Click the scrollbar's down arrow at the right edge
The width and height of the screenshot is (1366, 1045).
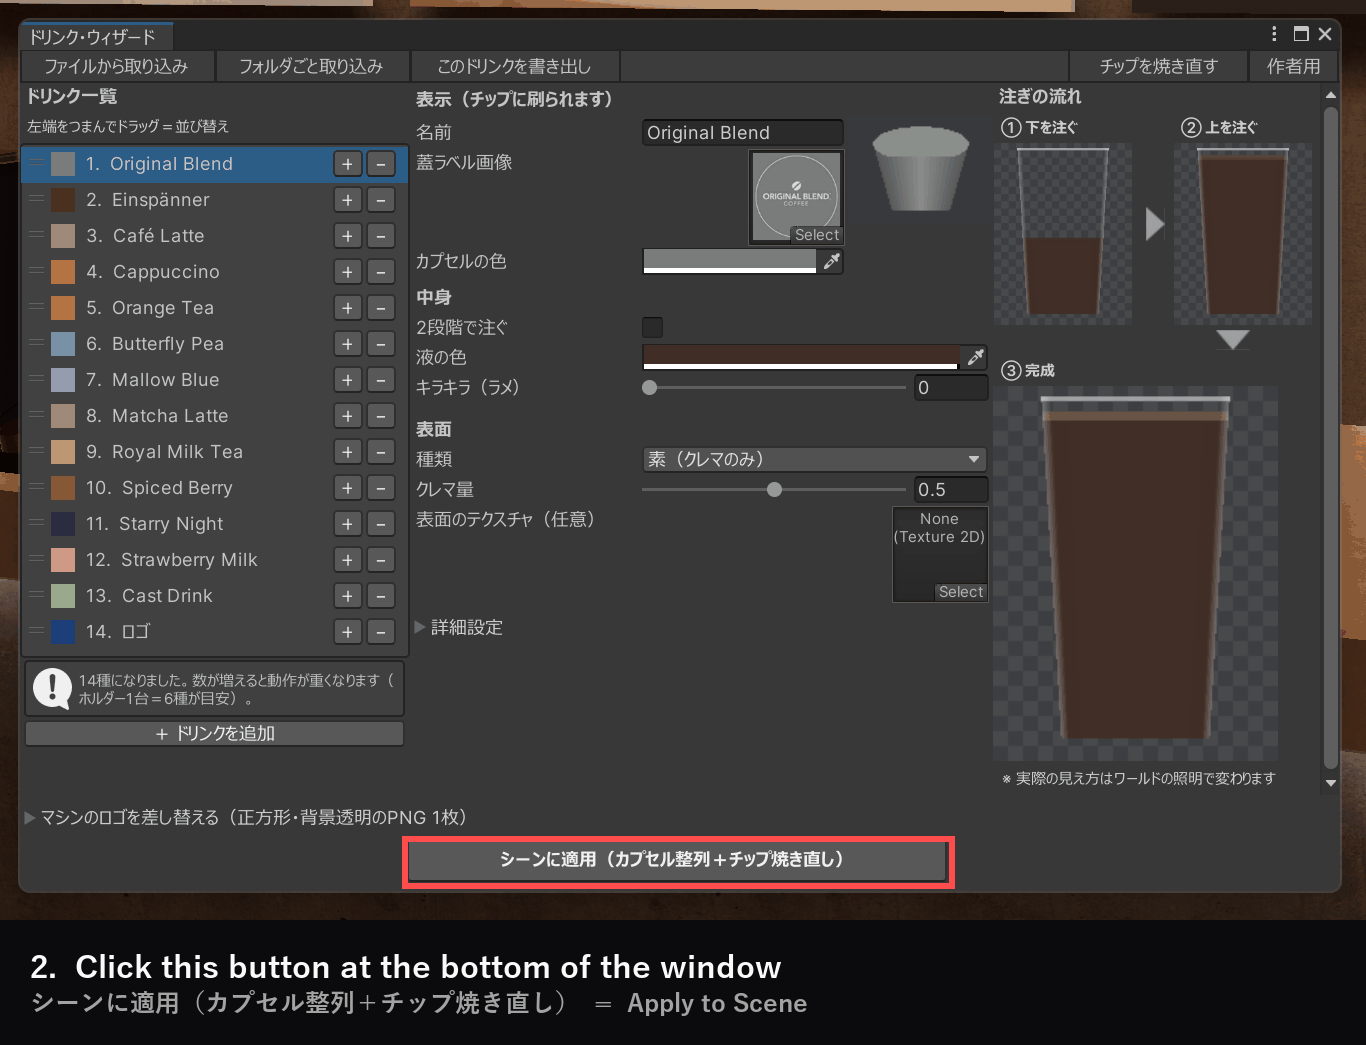[x=1330, y=784]
